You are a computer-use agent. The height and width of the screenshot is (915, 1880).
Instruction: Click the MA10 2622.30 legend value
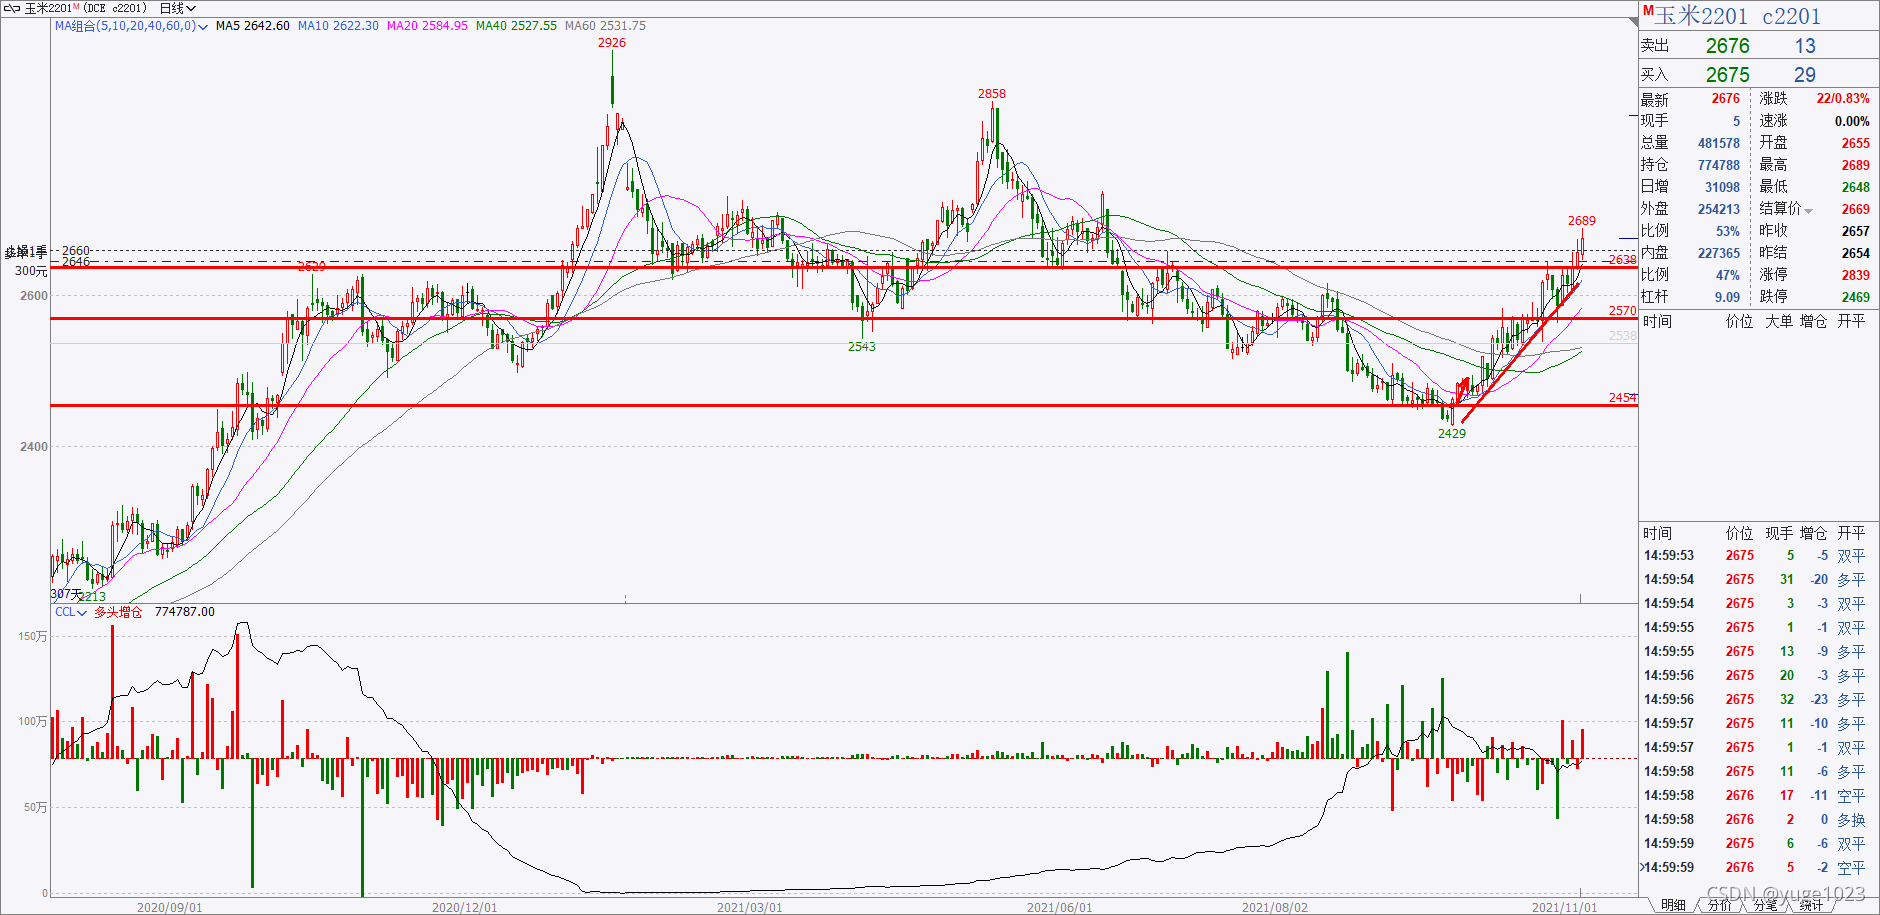point(338,26)
